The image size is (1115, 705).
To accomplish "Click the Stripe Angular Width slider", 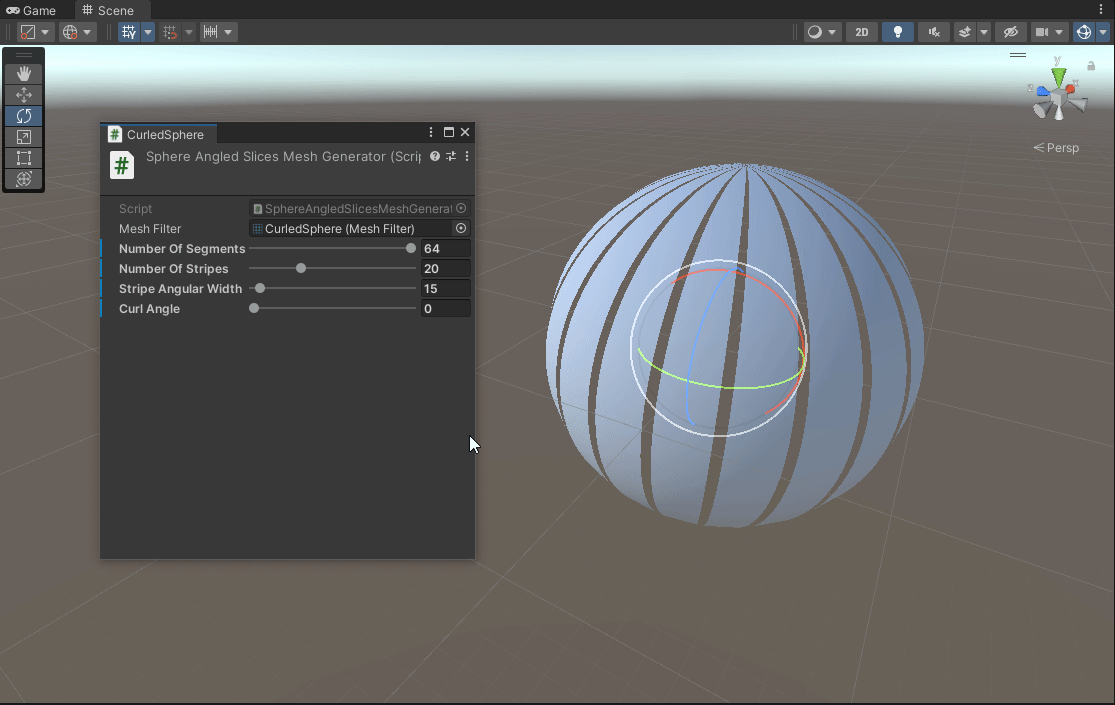I will (333, 288).
